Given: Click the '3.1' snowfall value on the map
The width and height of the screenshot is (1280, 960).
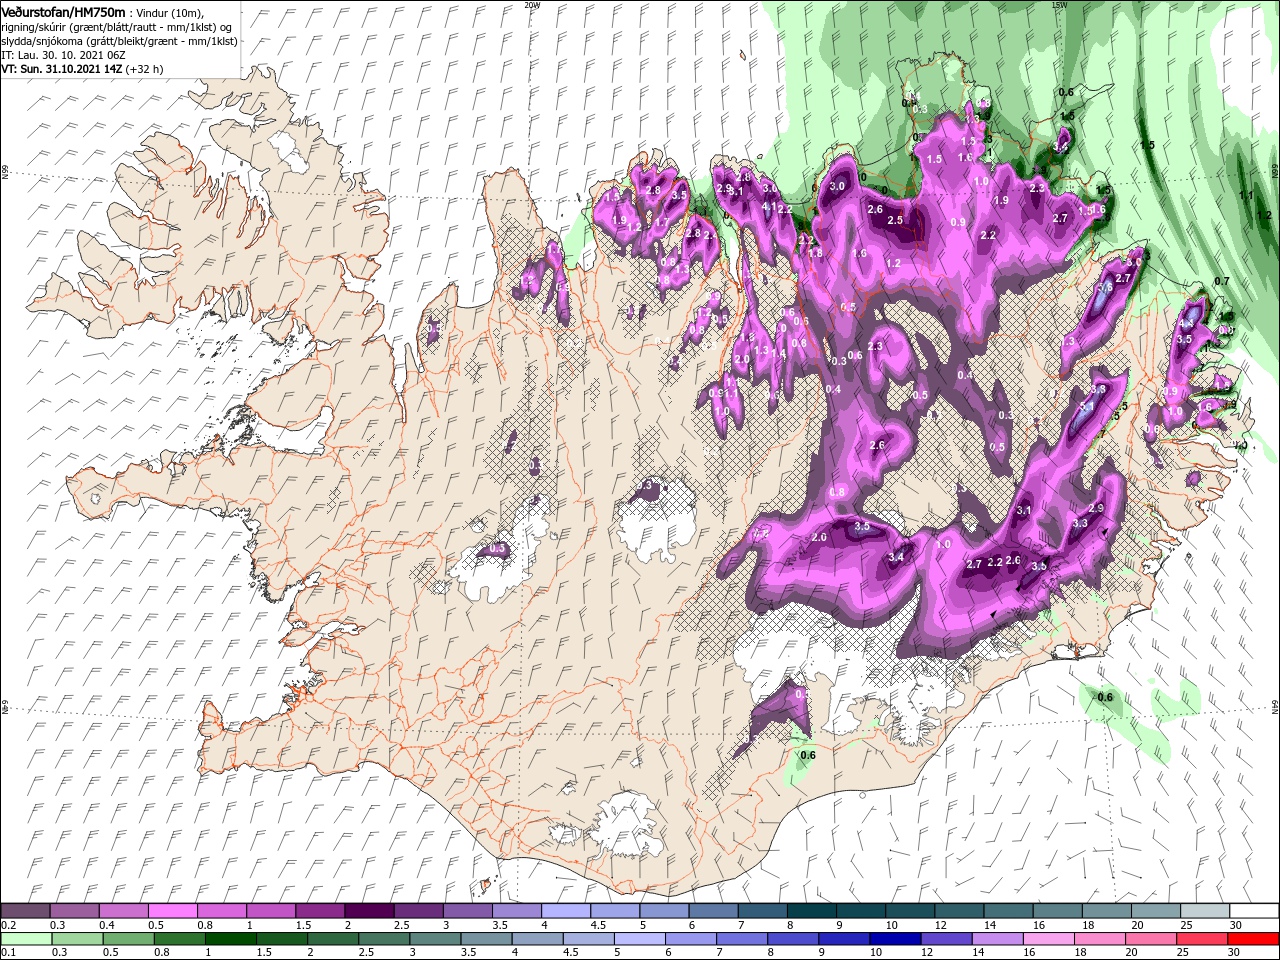Looking at the screenshot, I should pyautogui.click(x=1023, y=510).
